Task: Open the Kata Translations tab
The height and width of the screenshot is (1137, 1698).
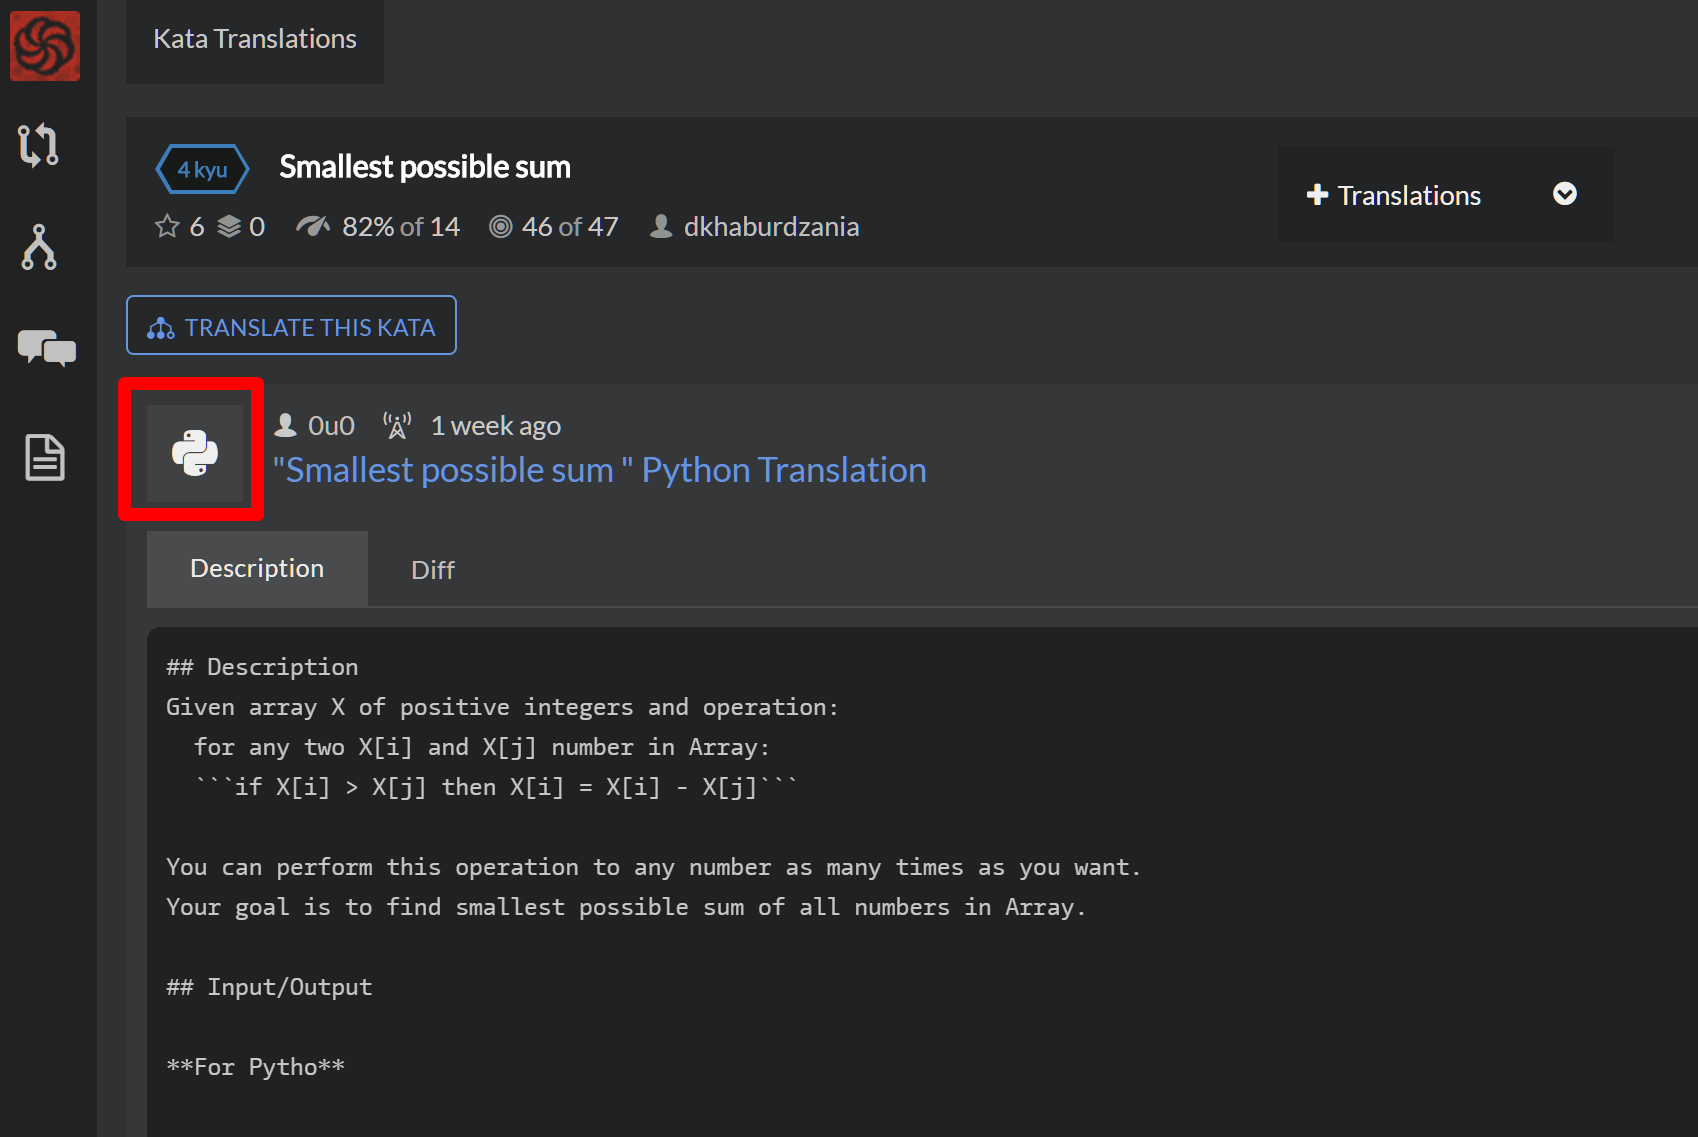Action: pyautogui.click(x=255, y=40)
